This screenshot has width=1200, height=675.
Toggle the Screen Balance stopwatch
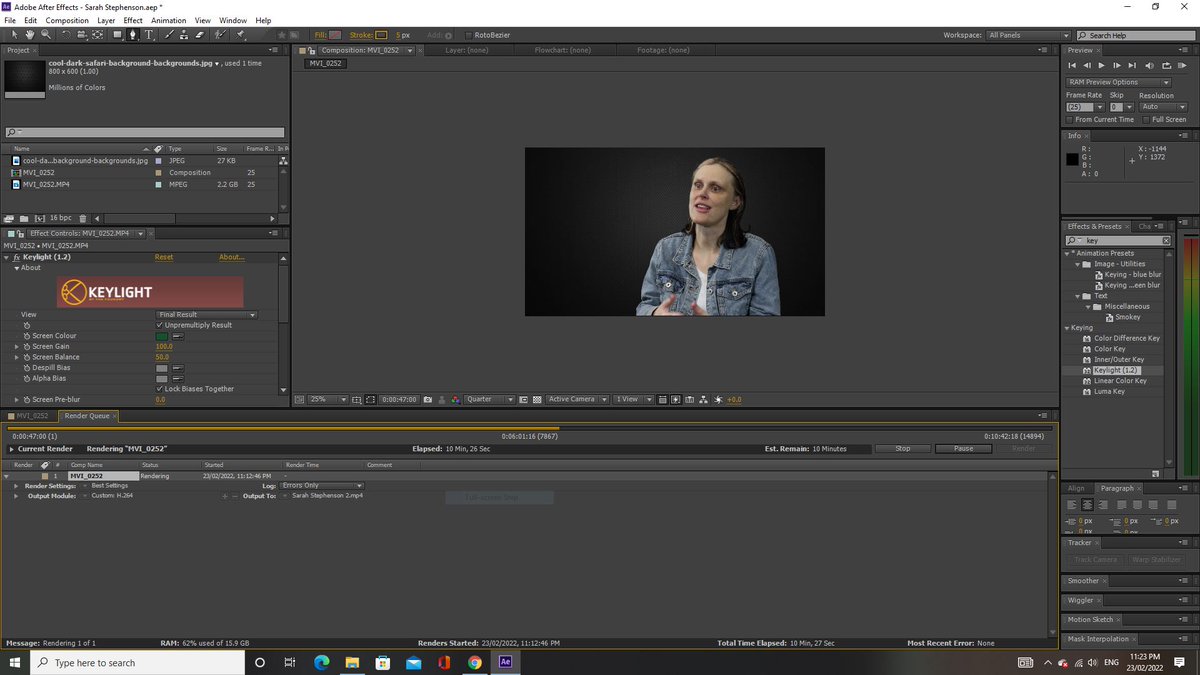27,357
